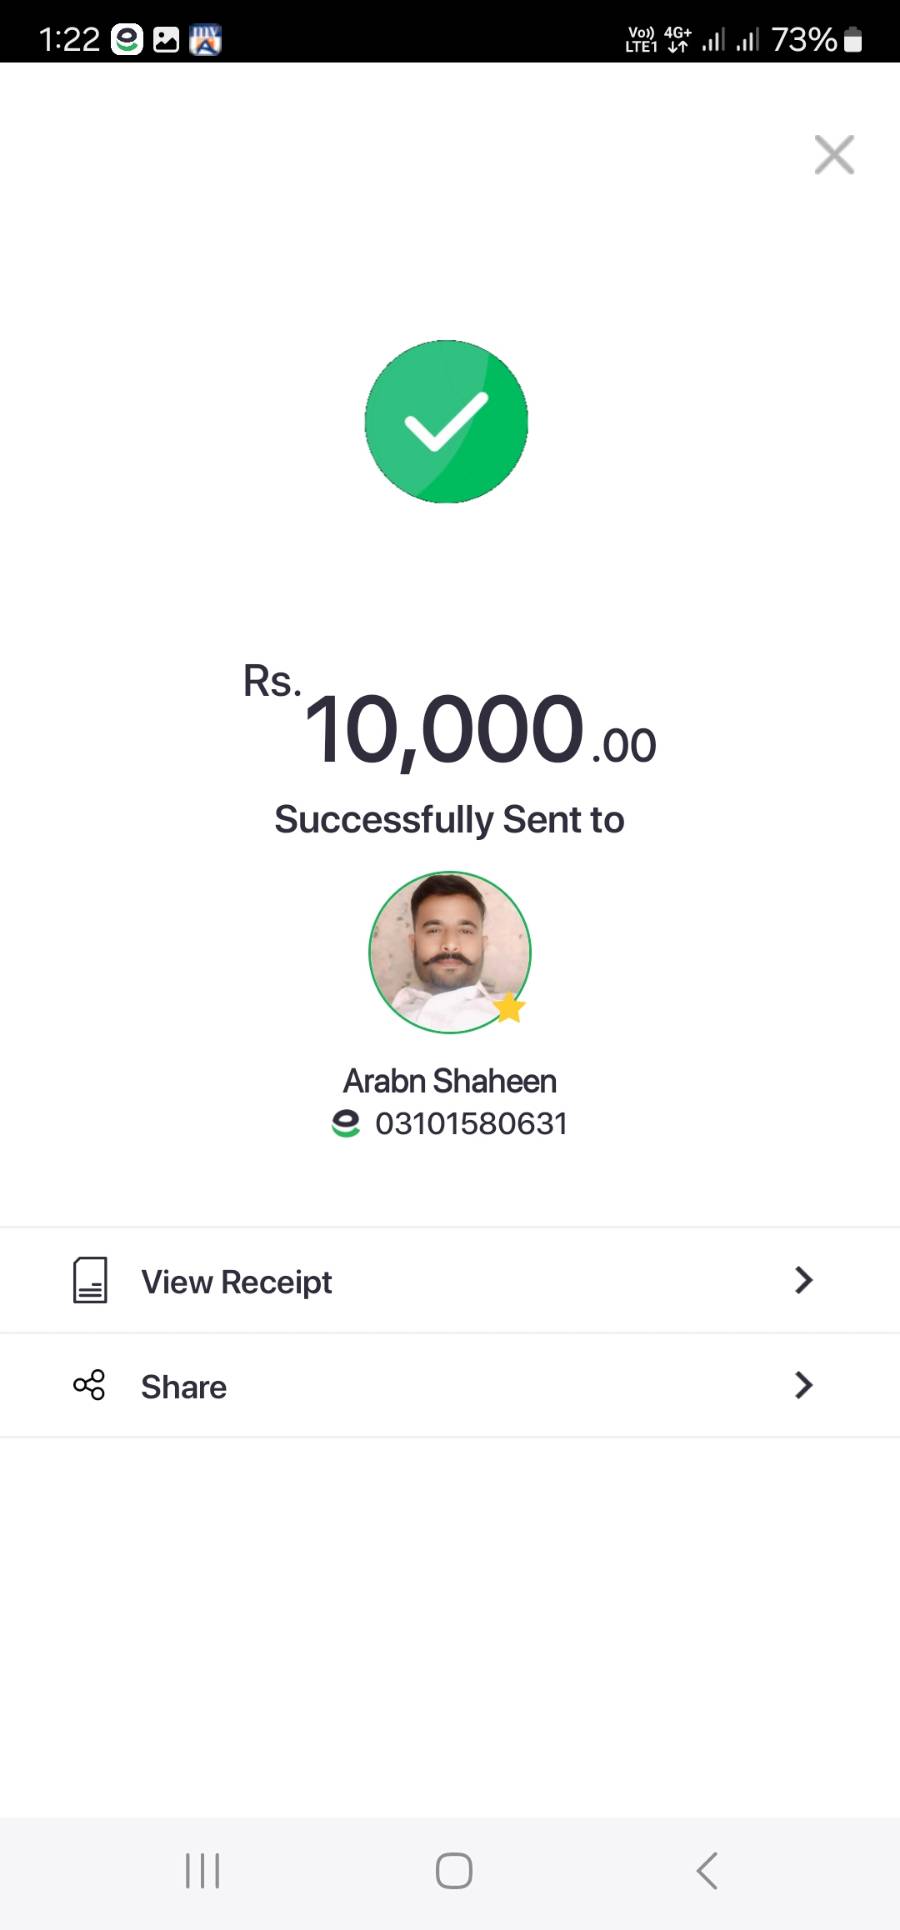Close the transaction success screen

(x=834, y=155)
